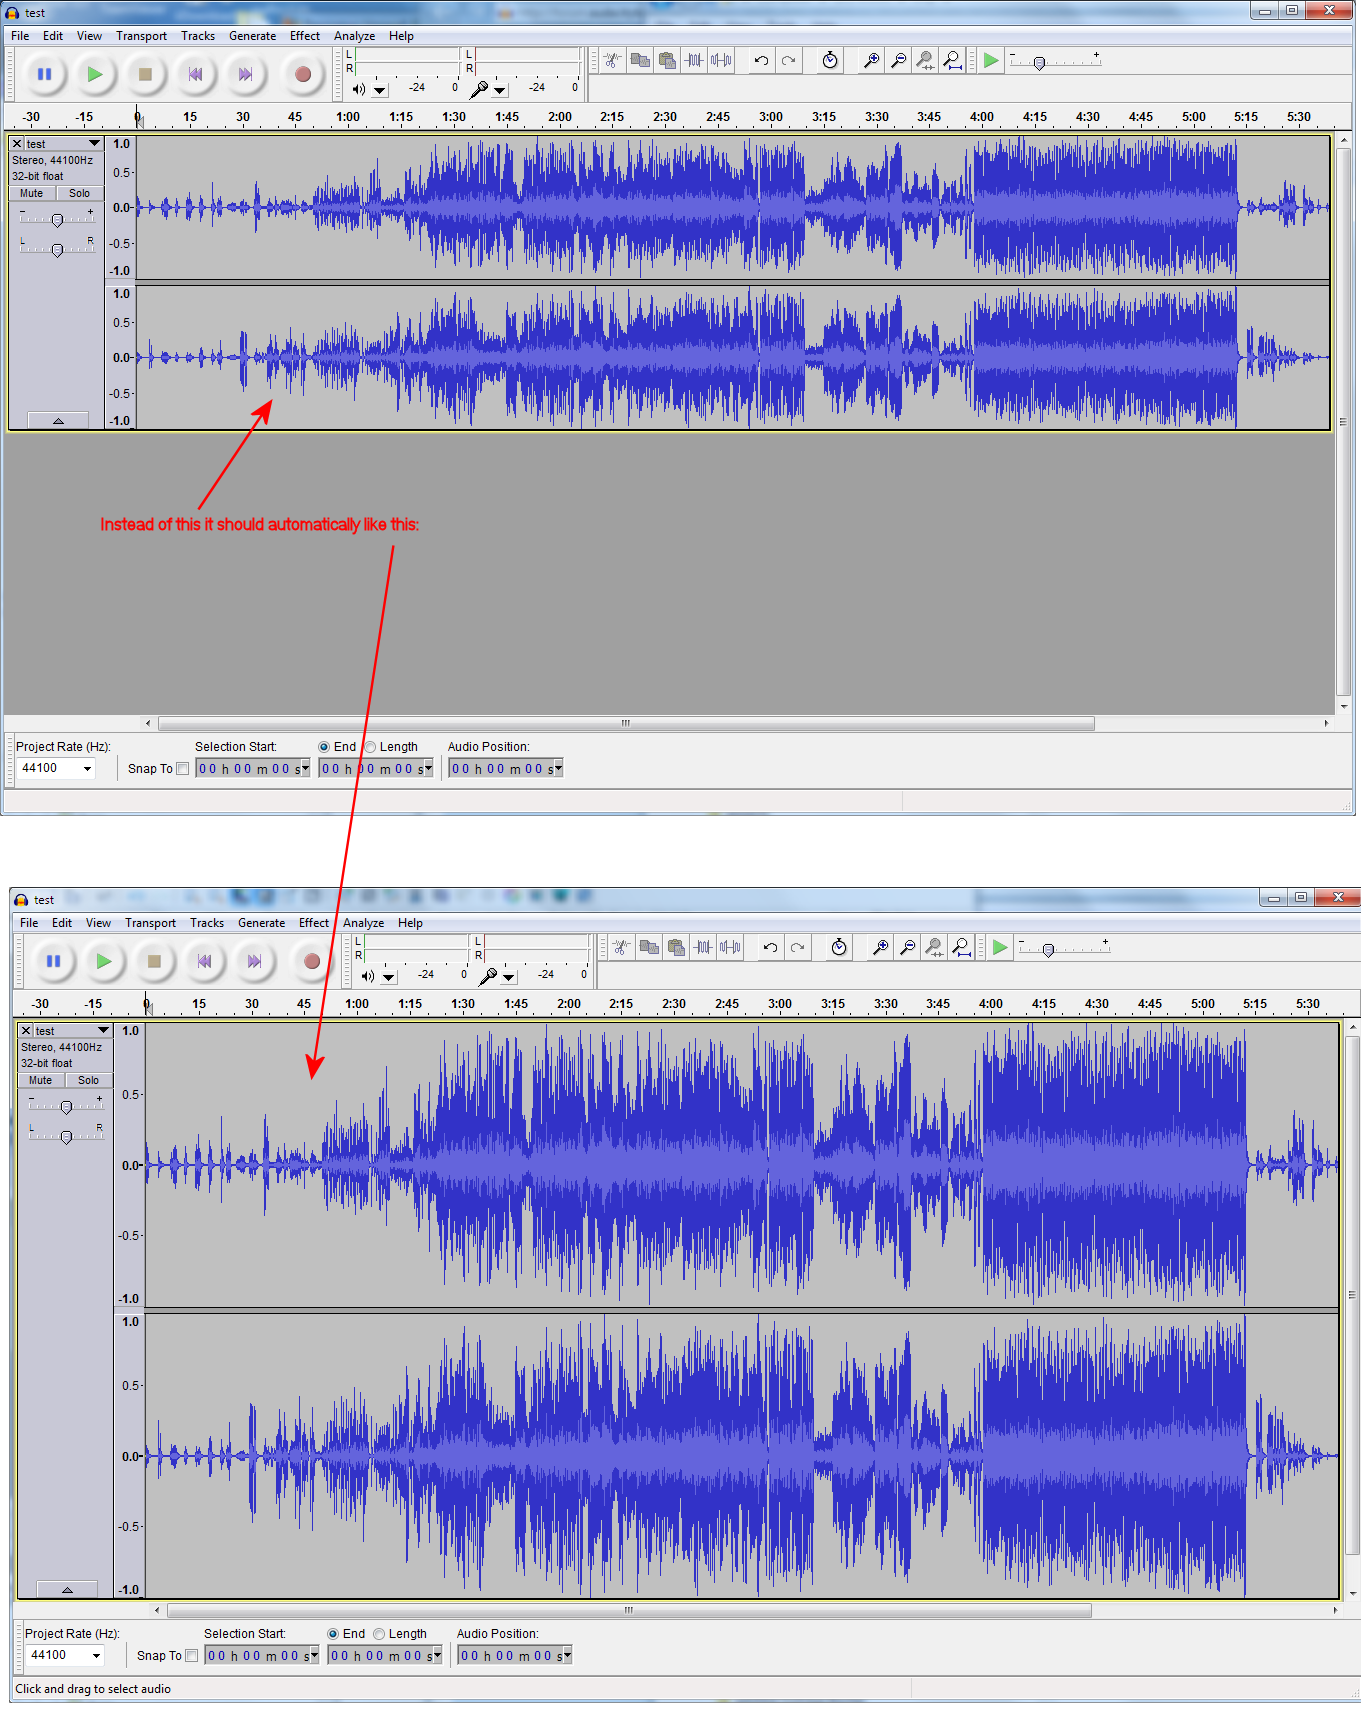Image resolution: width=1361 pixels, height=1712 pixels.
Task: Open the Transport menu in bottom window
Action: click(150, 923)
